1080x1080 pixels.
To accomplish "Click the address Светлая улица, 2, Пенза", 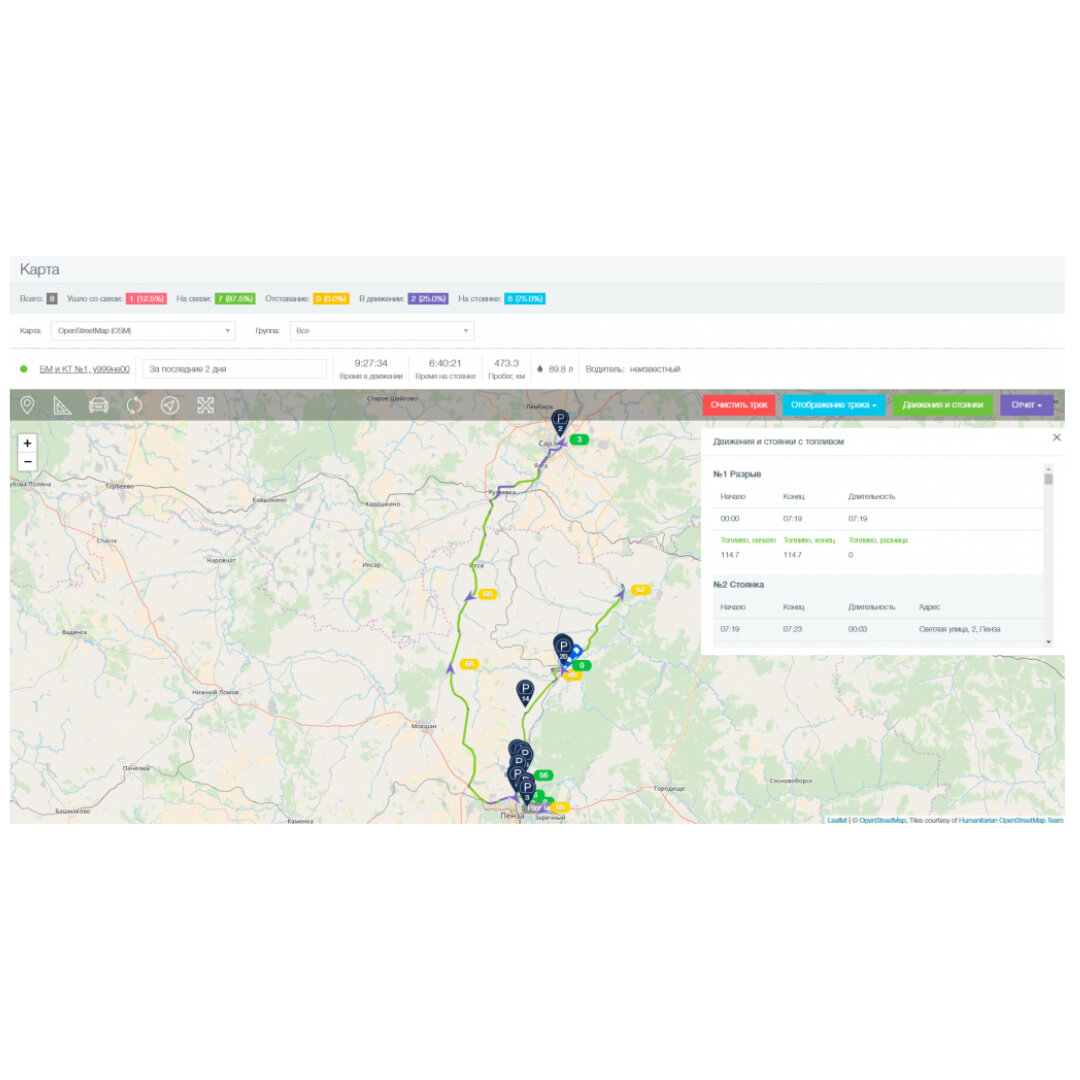I will point(959,630).
